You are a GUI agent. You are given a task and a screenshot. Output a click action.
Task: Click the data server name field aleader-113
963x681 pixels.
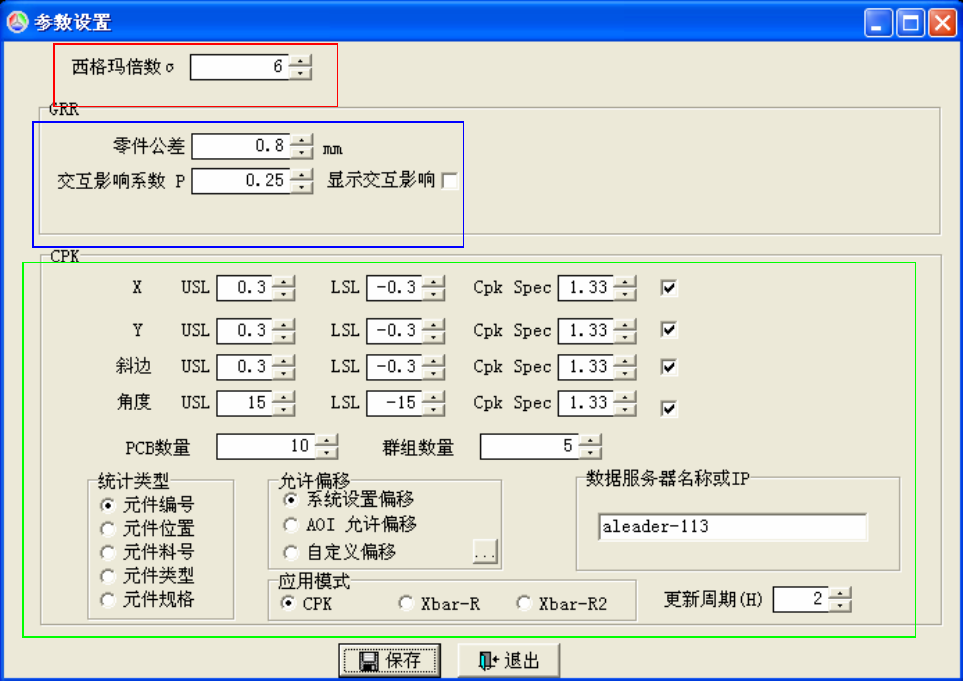(x=732, y=527)
